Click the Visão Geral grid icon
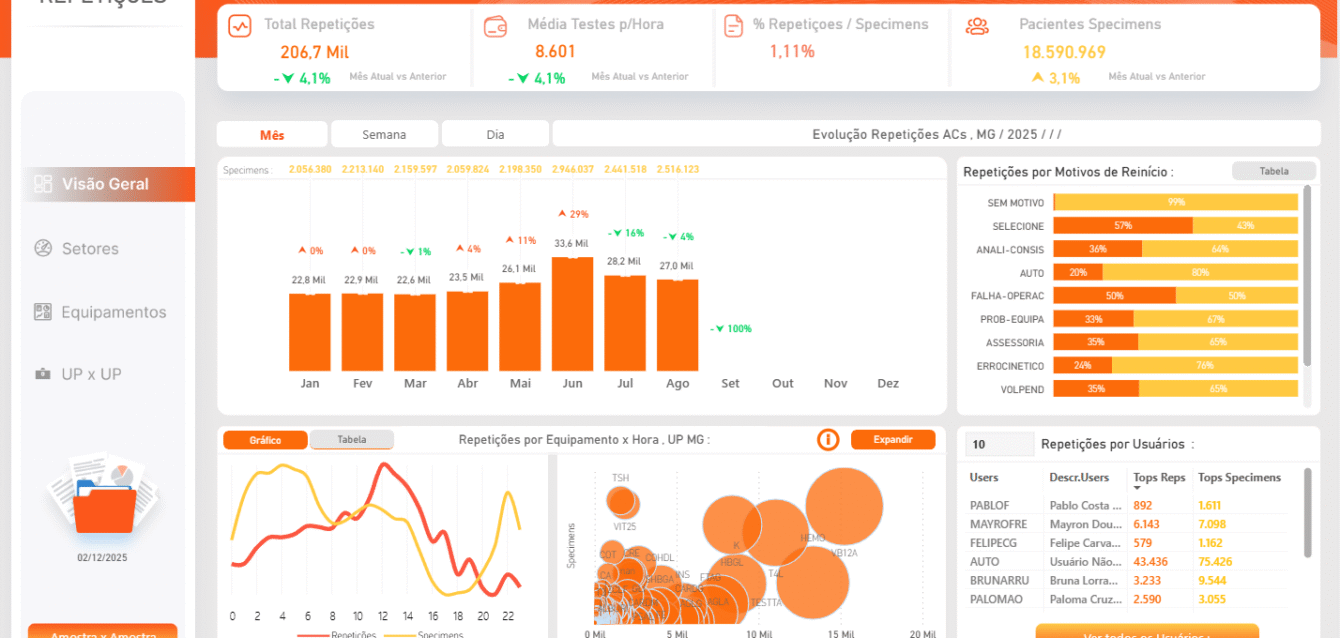 (43, 184)
